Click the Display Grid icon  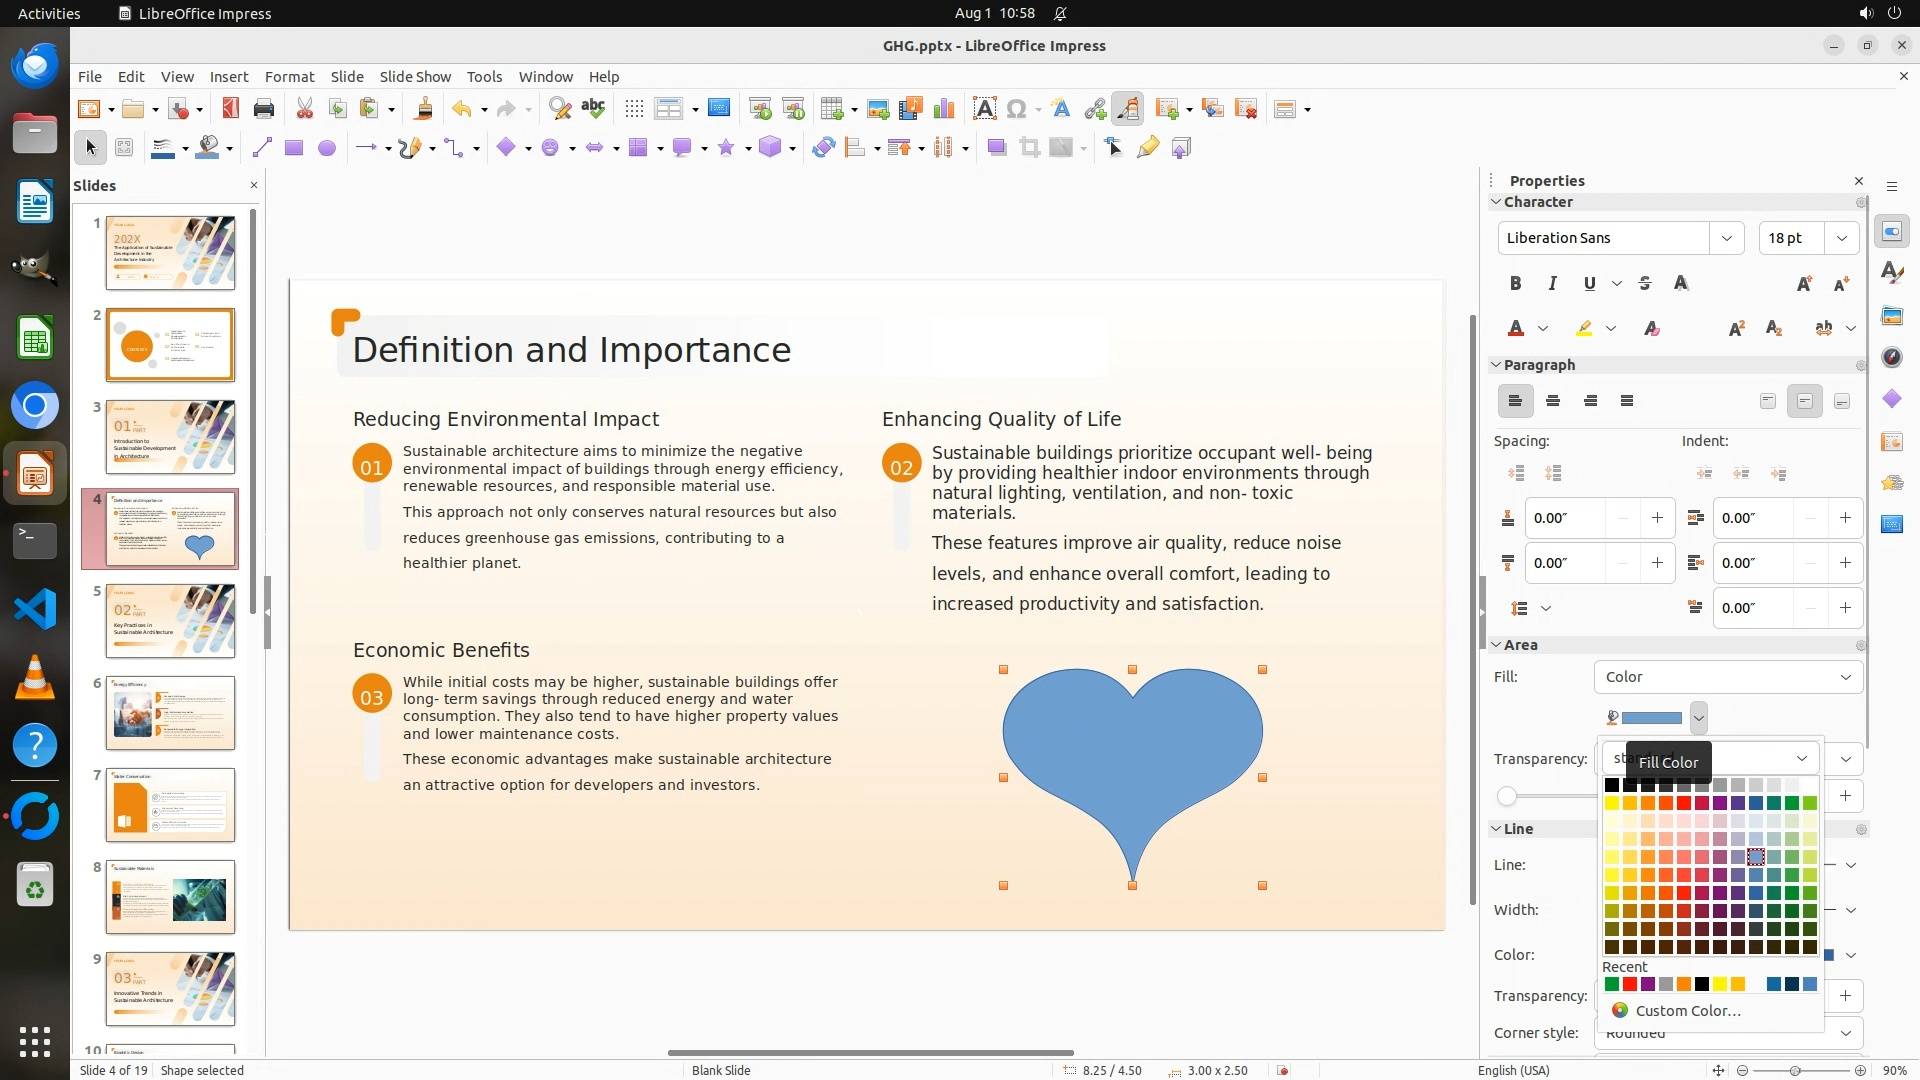pos(634,109)
